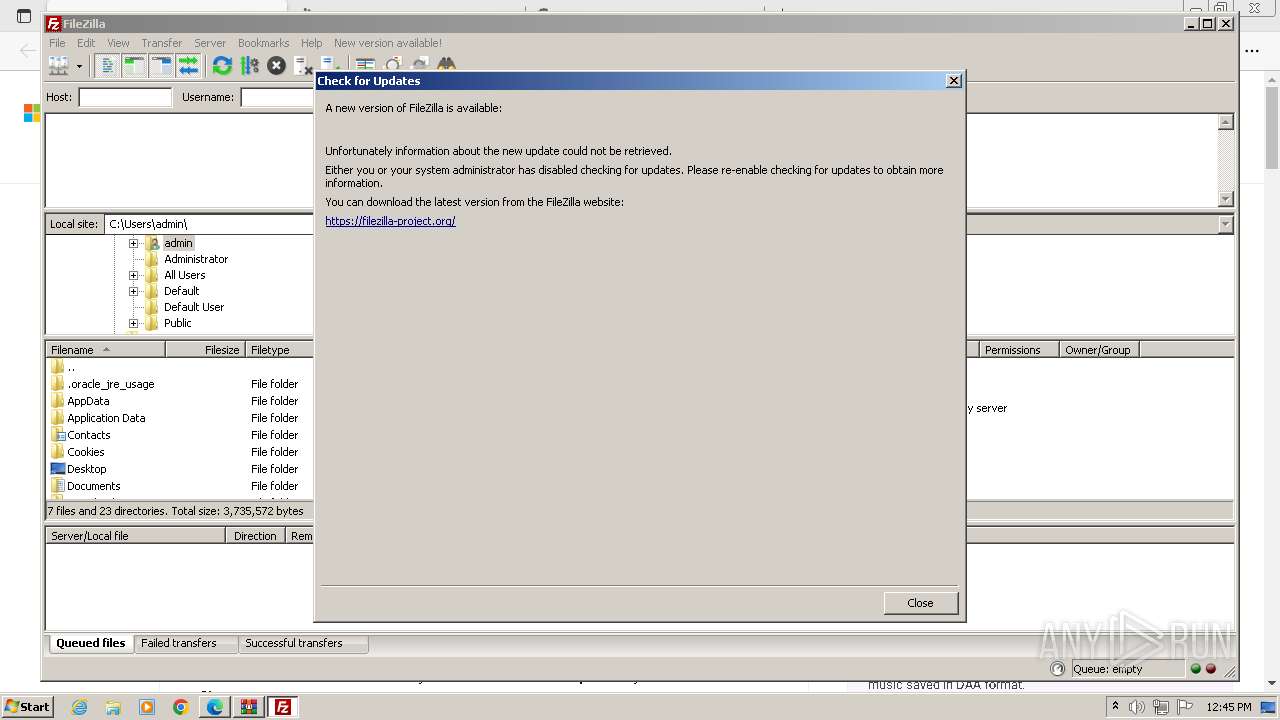Toggle directory comparison icon

[x=392, y=65]
